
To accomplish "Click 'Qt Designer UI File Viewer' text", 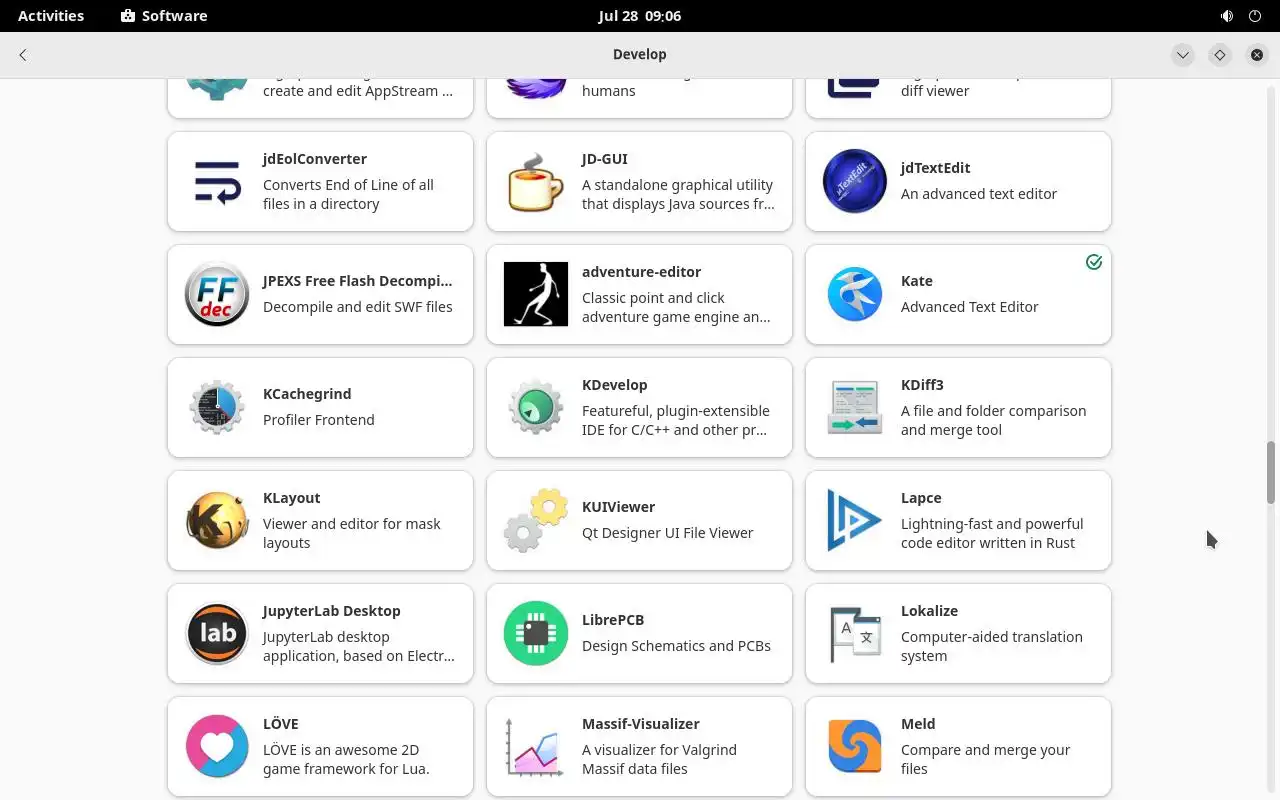I will [x=667, y=533].
